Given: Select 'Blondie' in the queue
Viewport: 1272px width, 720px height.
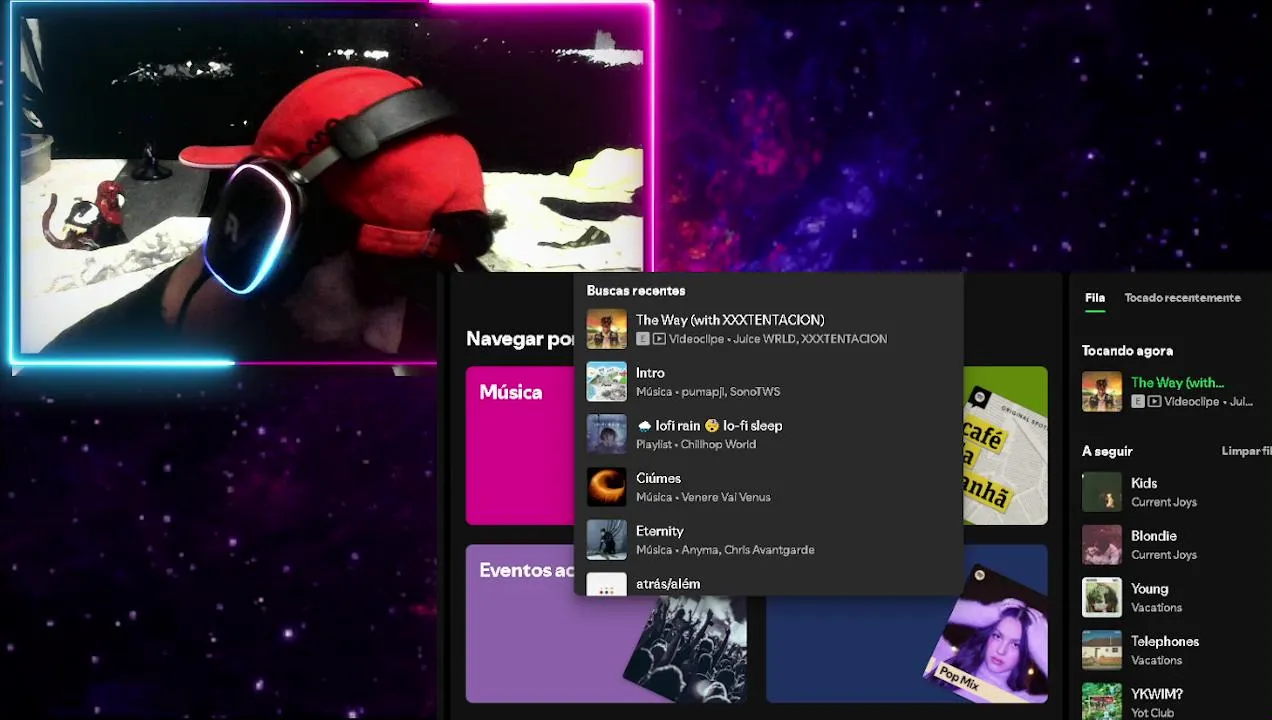Looking at the screenshot, I should [x=1172, y=545].
